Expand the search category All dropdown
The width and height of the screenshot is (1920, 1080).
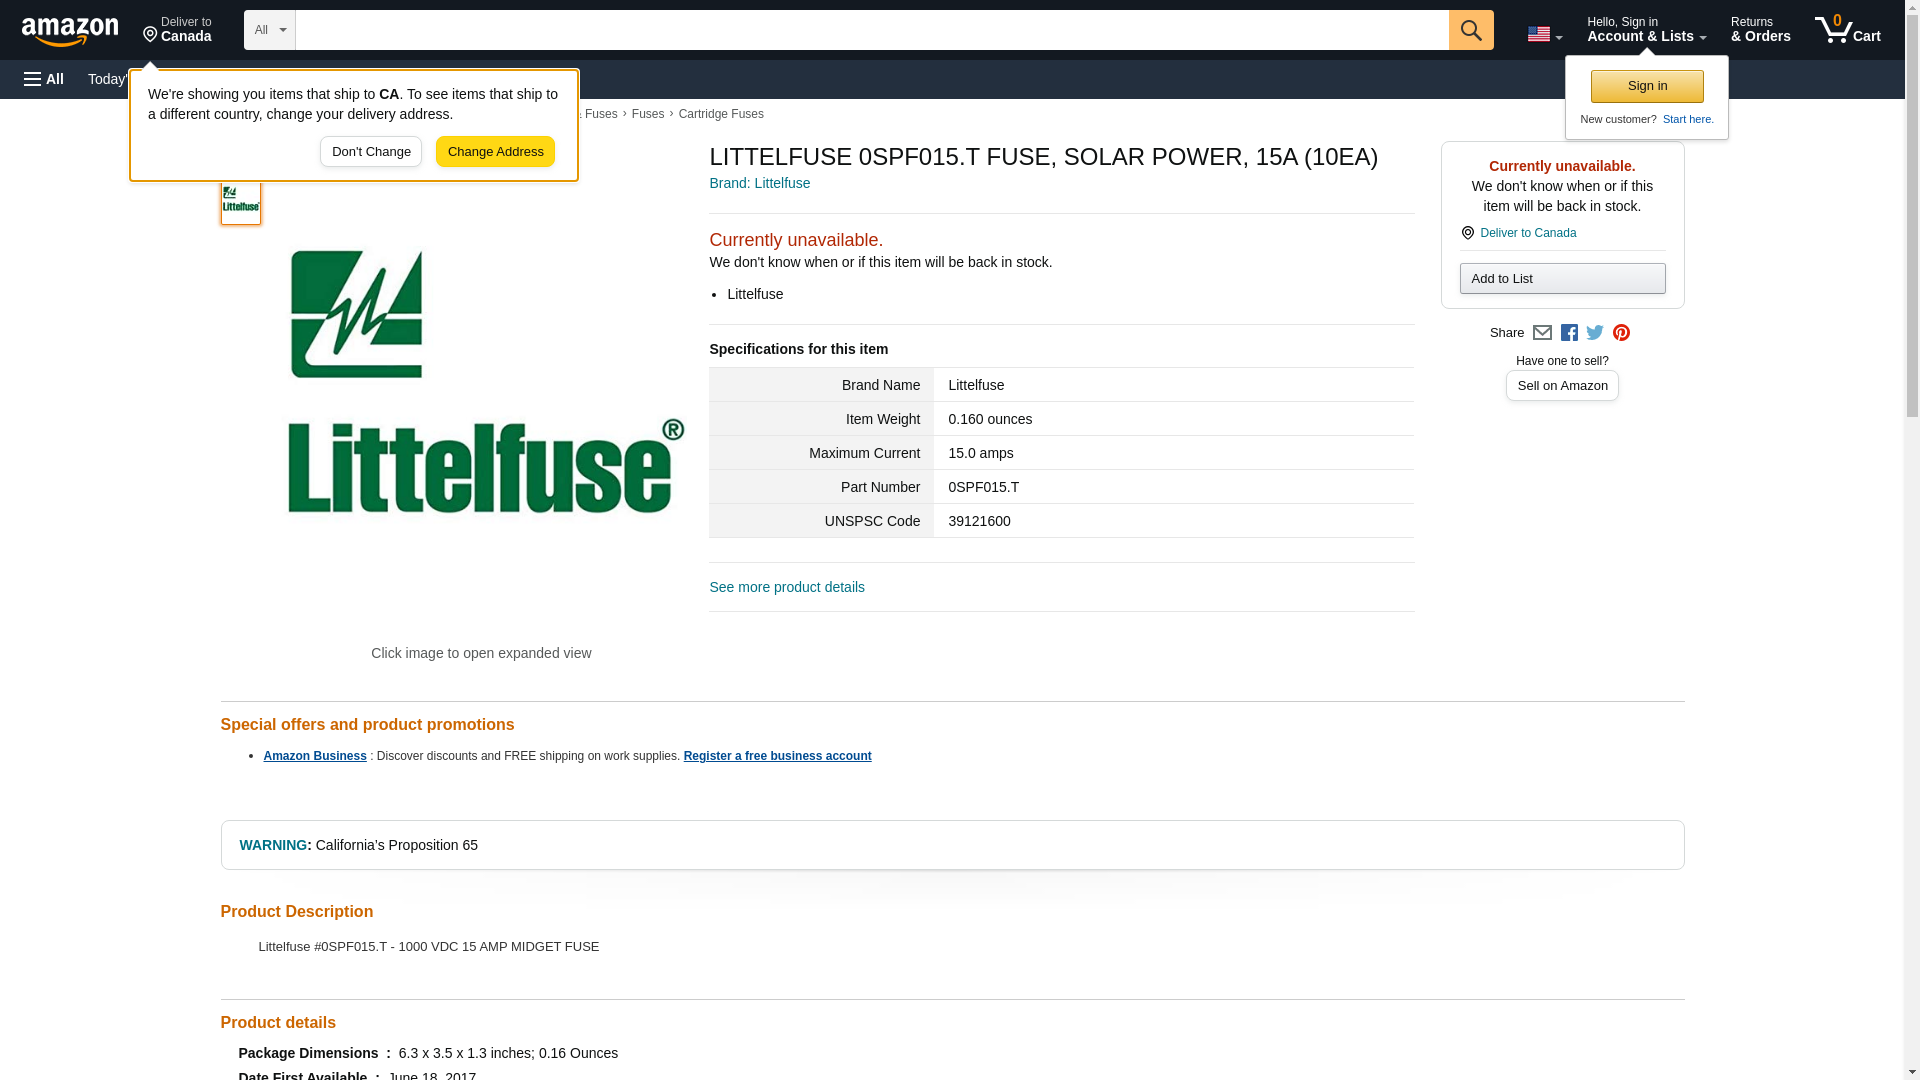click(269, 30)
